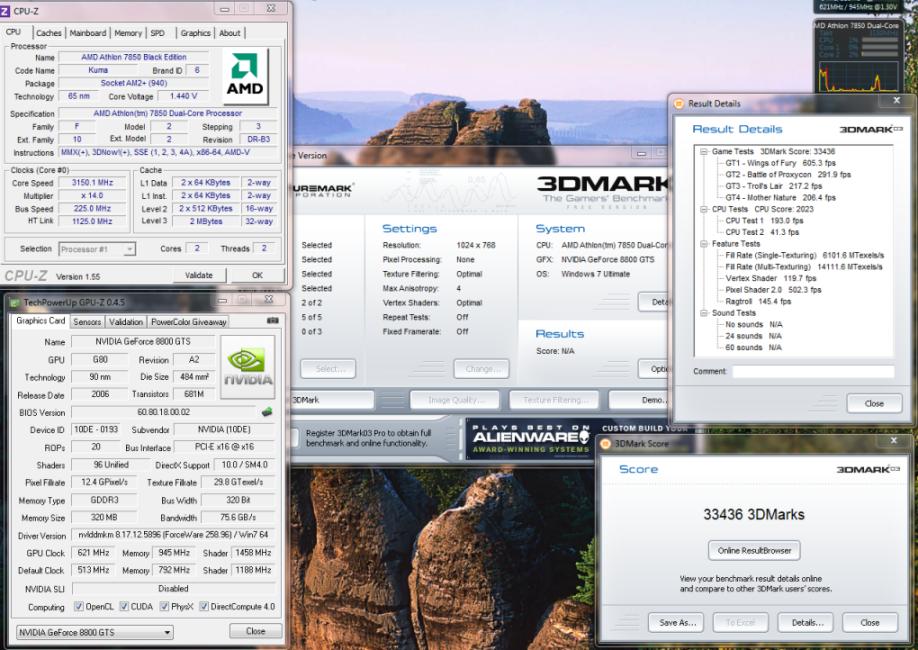This screenshot has height=650, width=918.
Task: Click the 33436 3DMarks score text
Action: tap(753, 515)
